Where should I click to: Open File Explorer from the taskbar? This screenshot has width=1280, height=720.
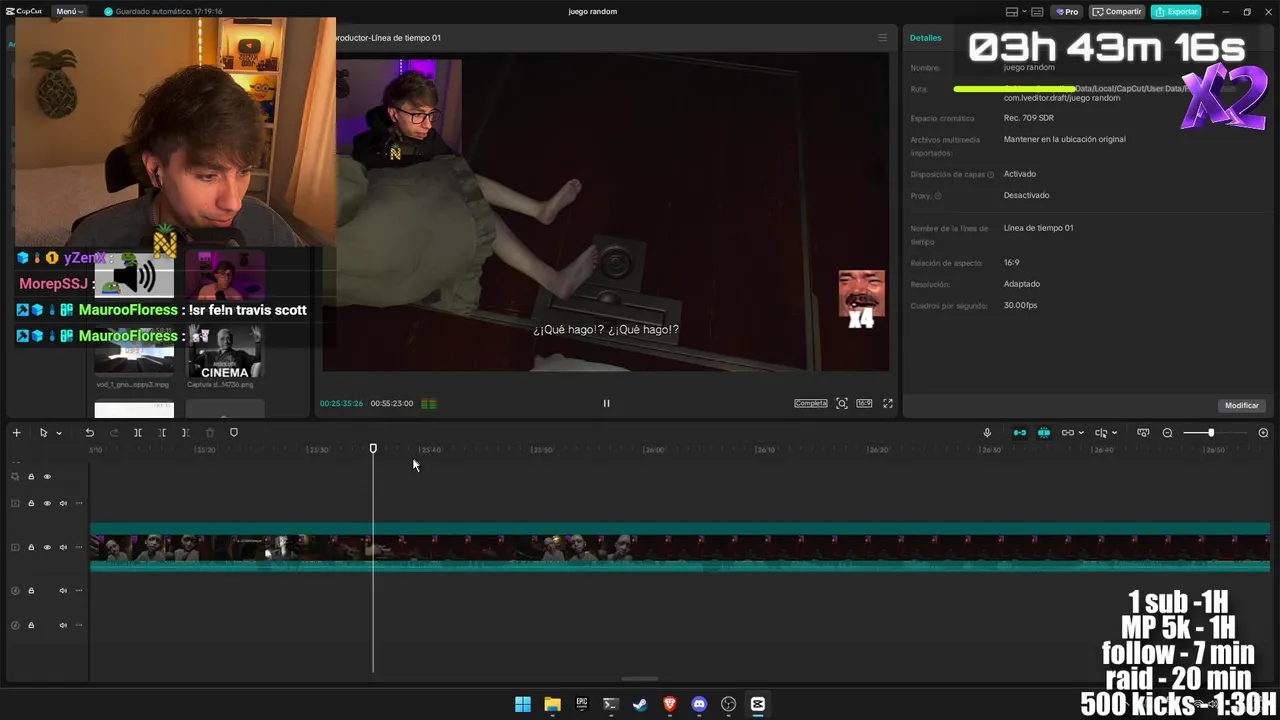click(x=552, y=704)
